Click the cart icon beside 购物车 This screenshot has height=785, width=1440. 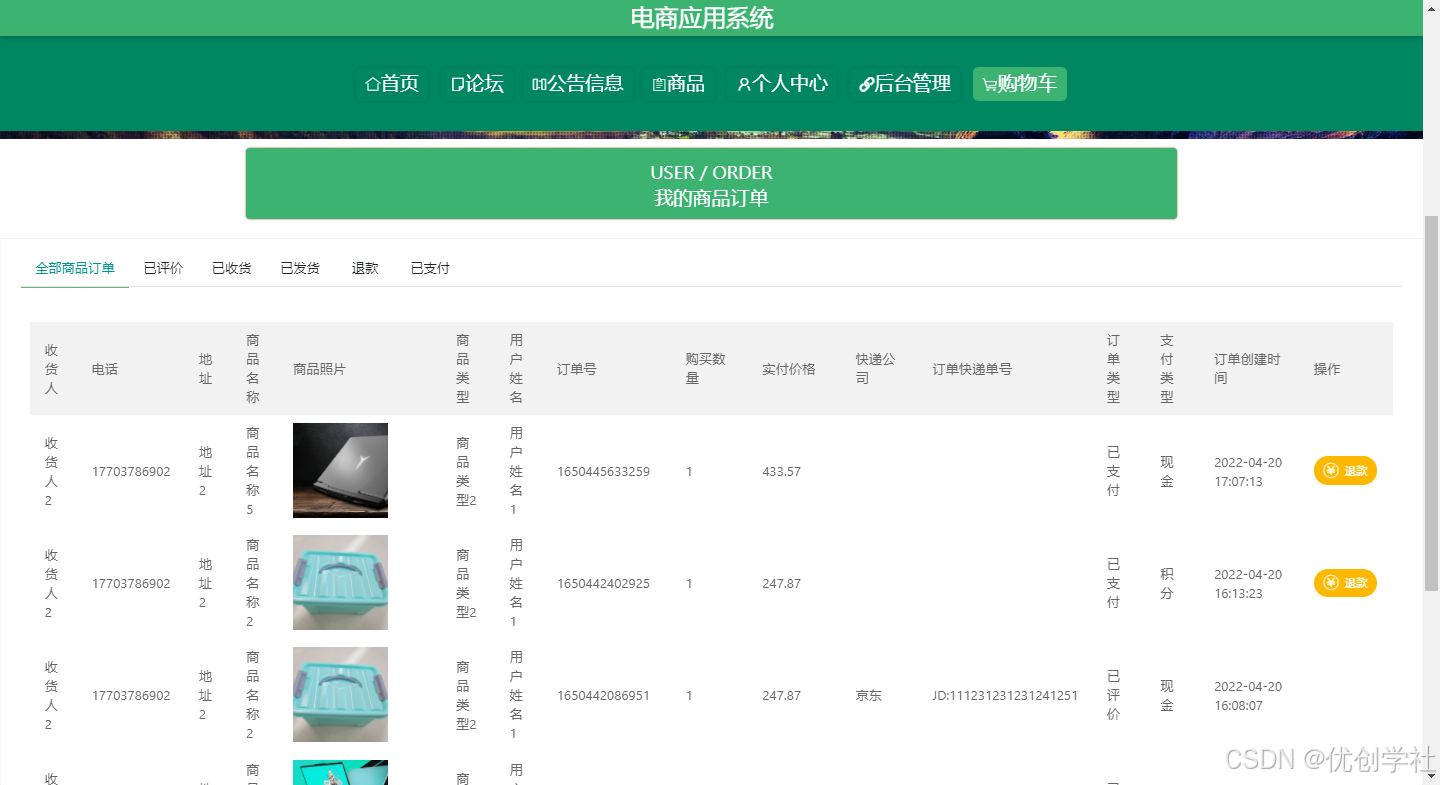pos(989,85)
